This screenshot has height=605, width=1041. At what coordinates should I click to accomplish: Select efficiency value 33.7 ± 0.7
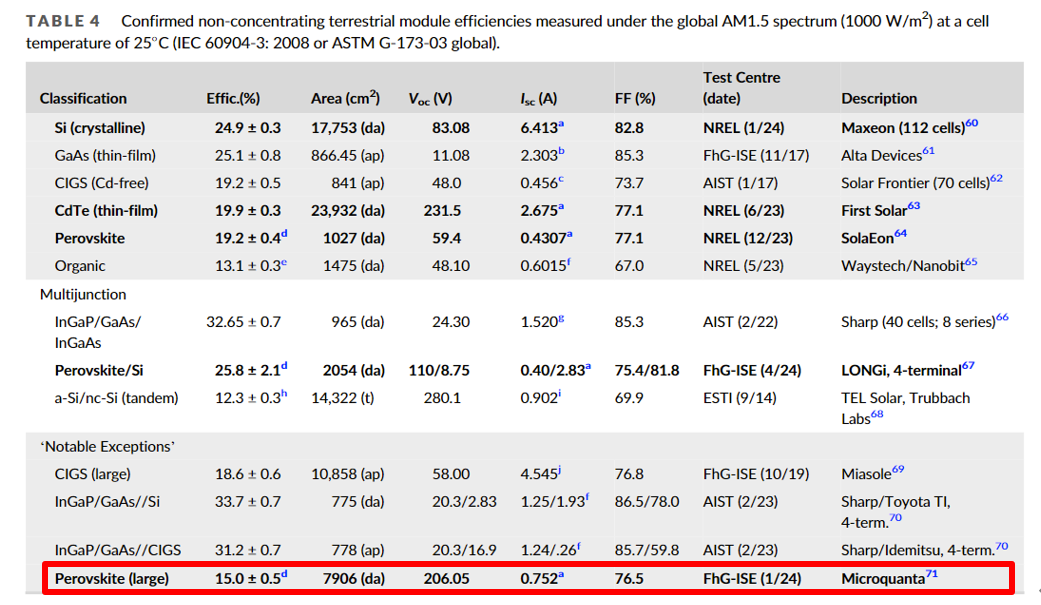click(x=248, y=501)
